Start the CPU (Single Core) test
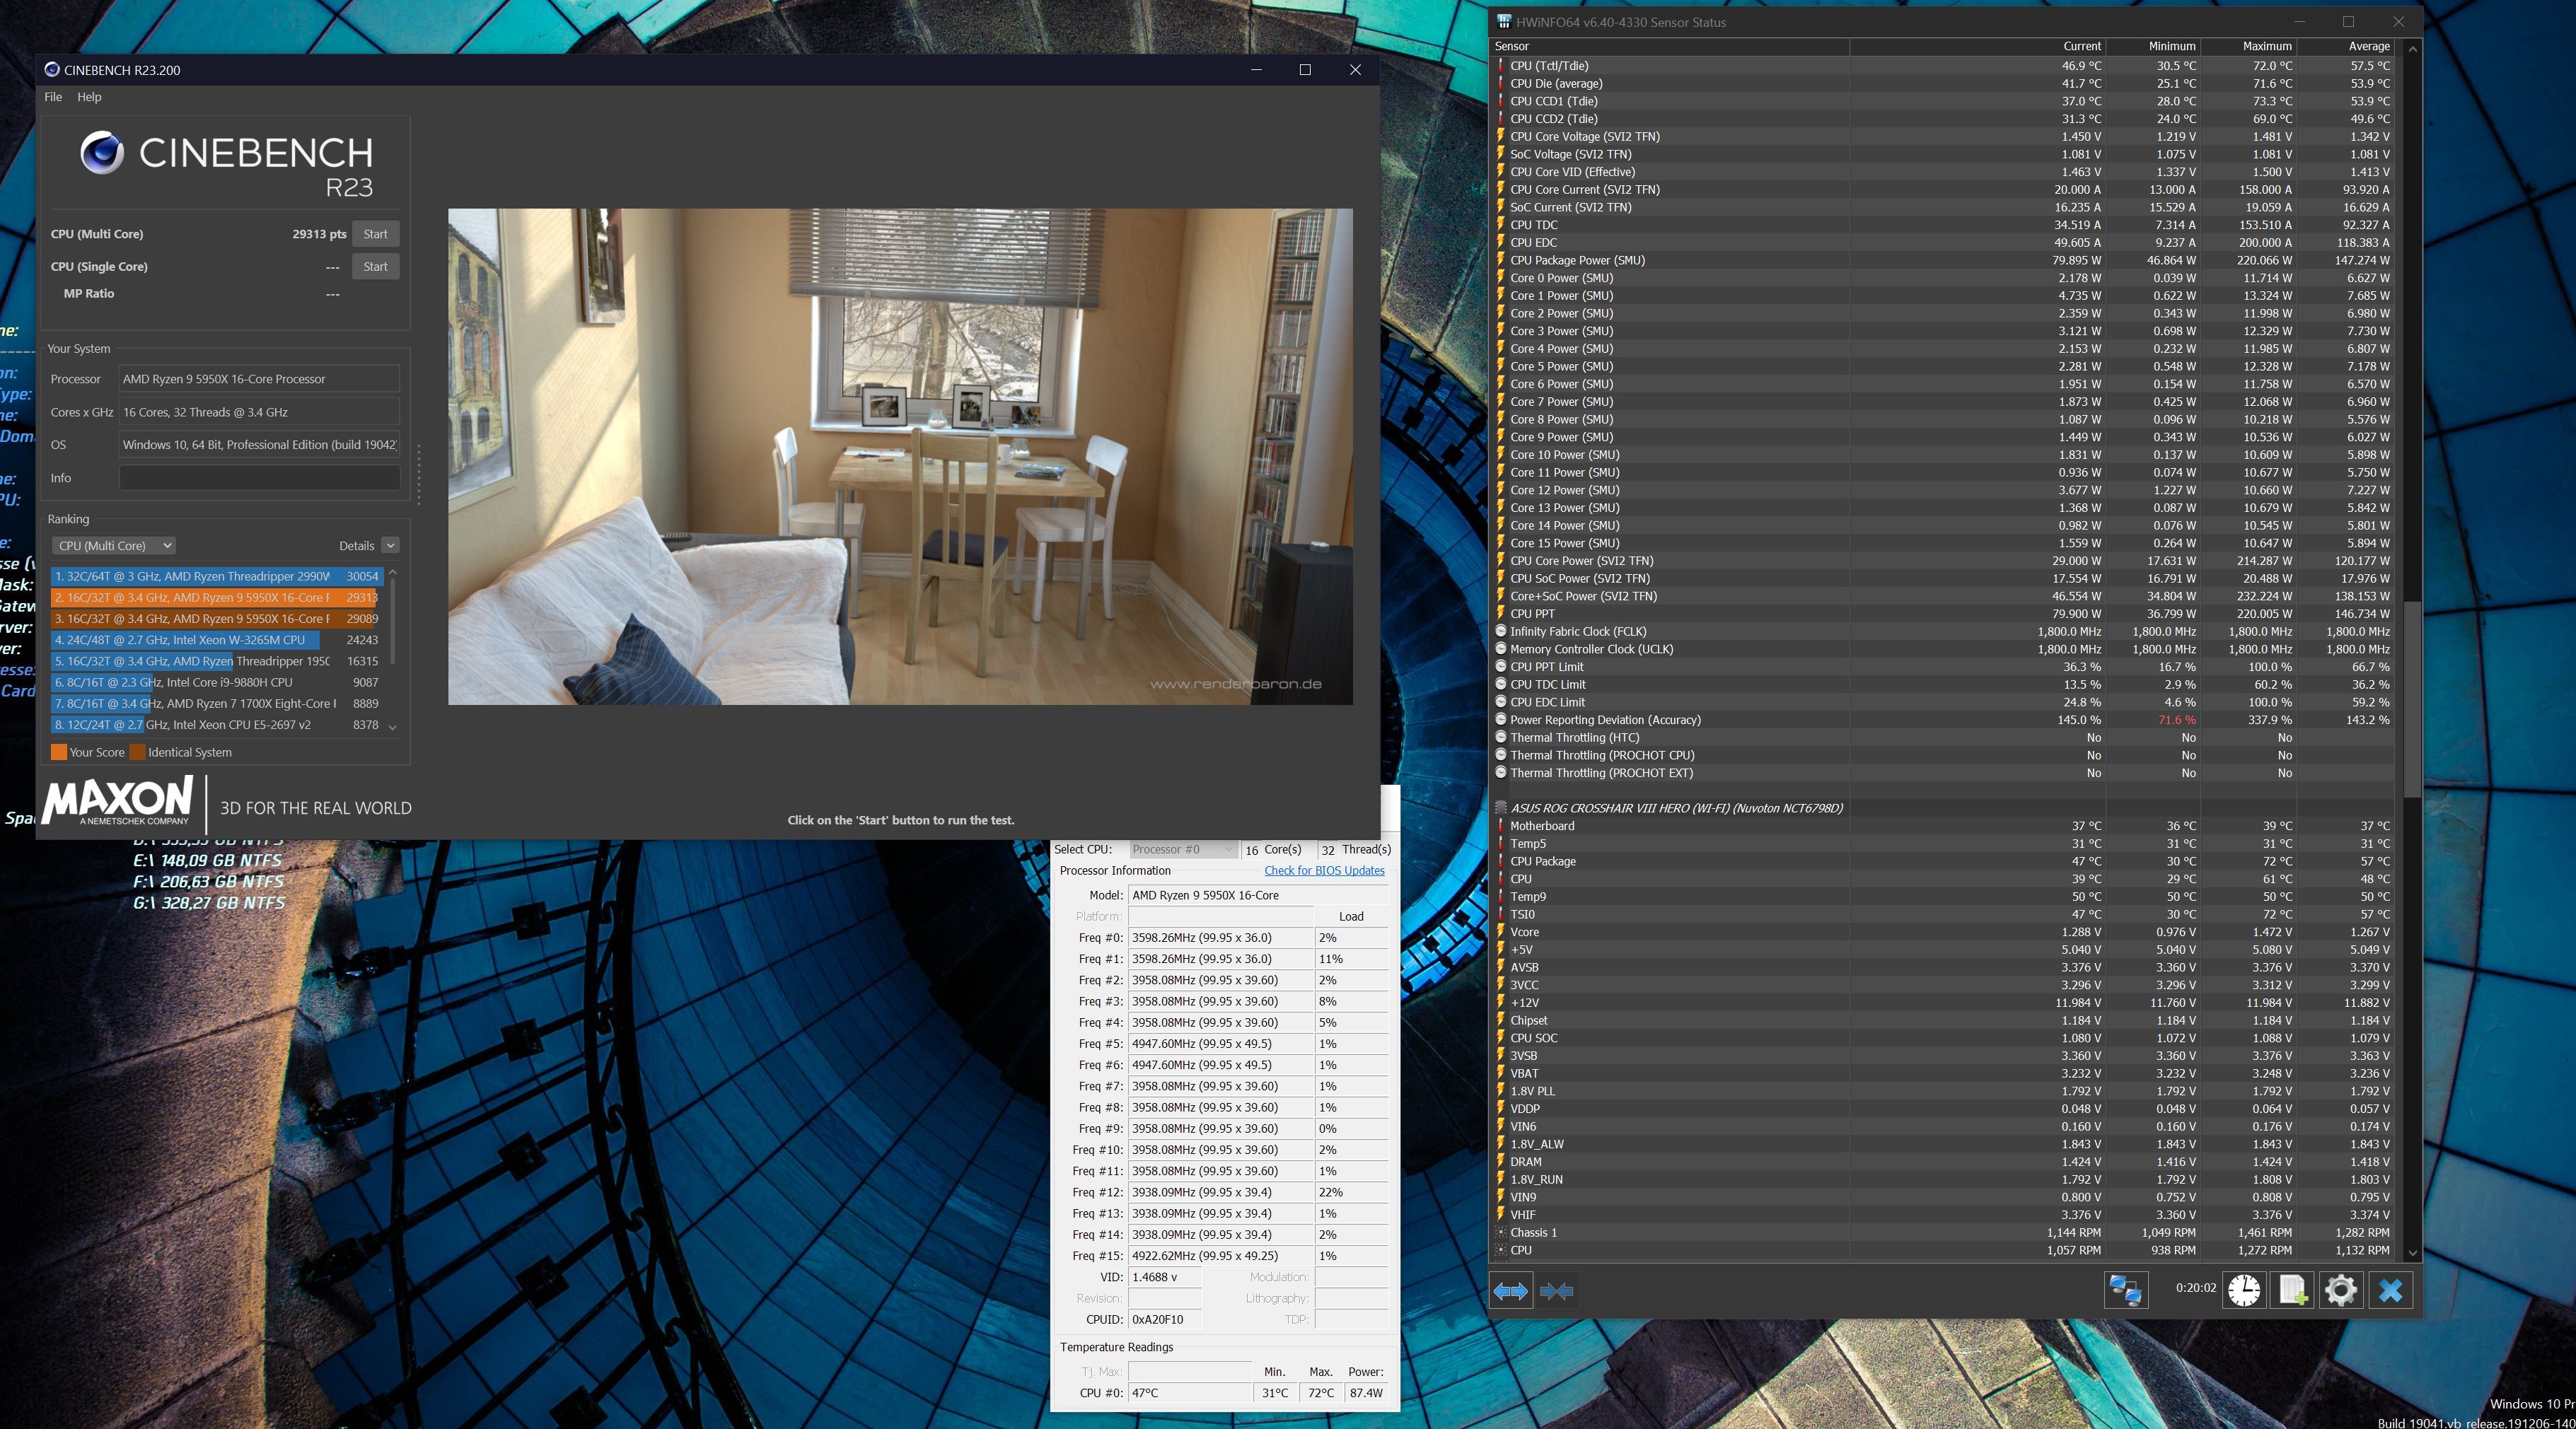The width and height of the screenshot is (2576, 1429). [x=375, y=267]
